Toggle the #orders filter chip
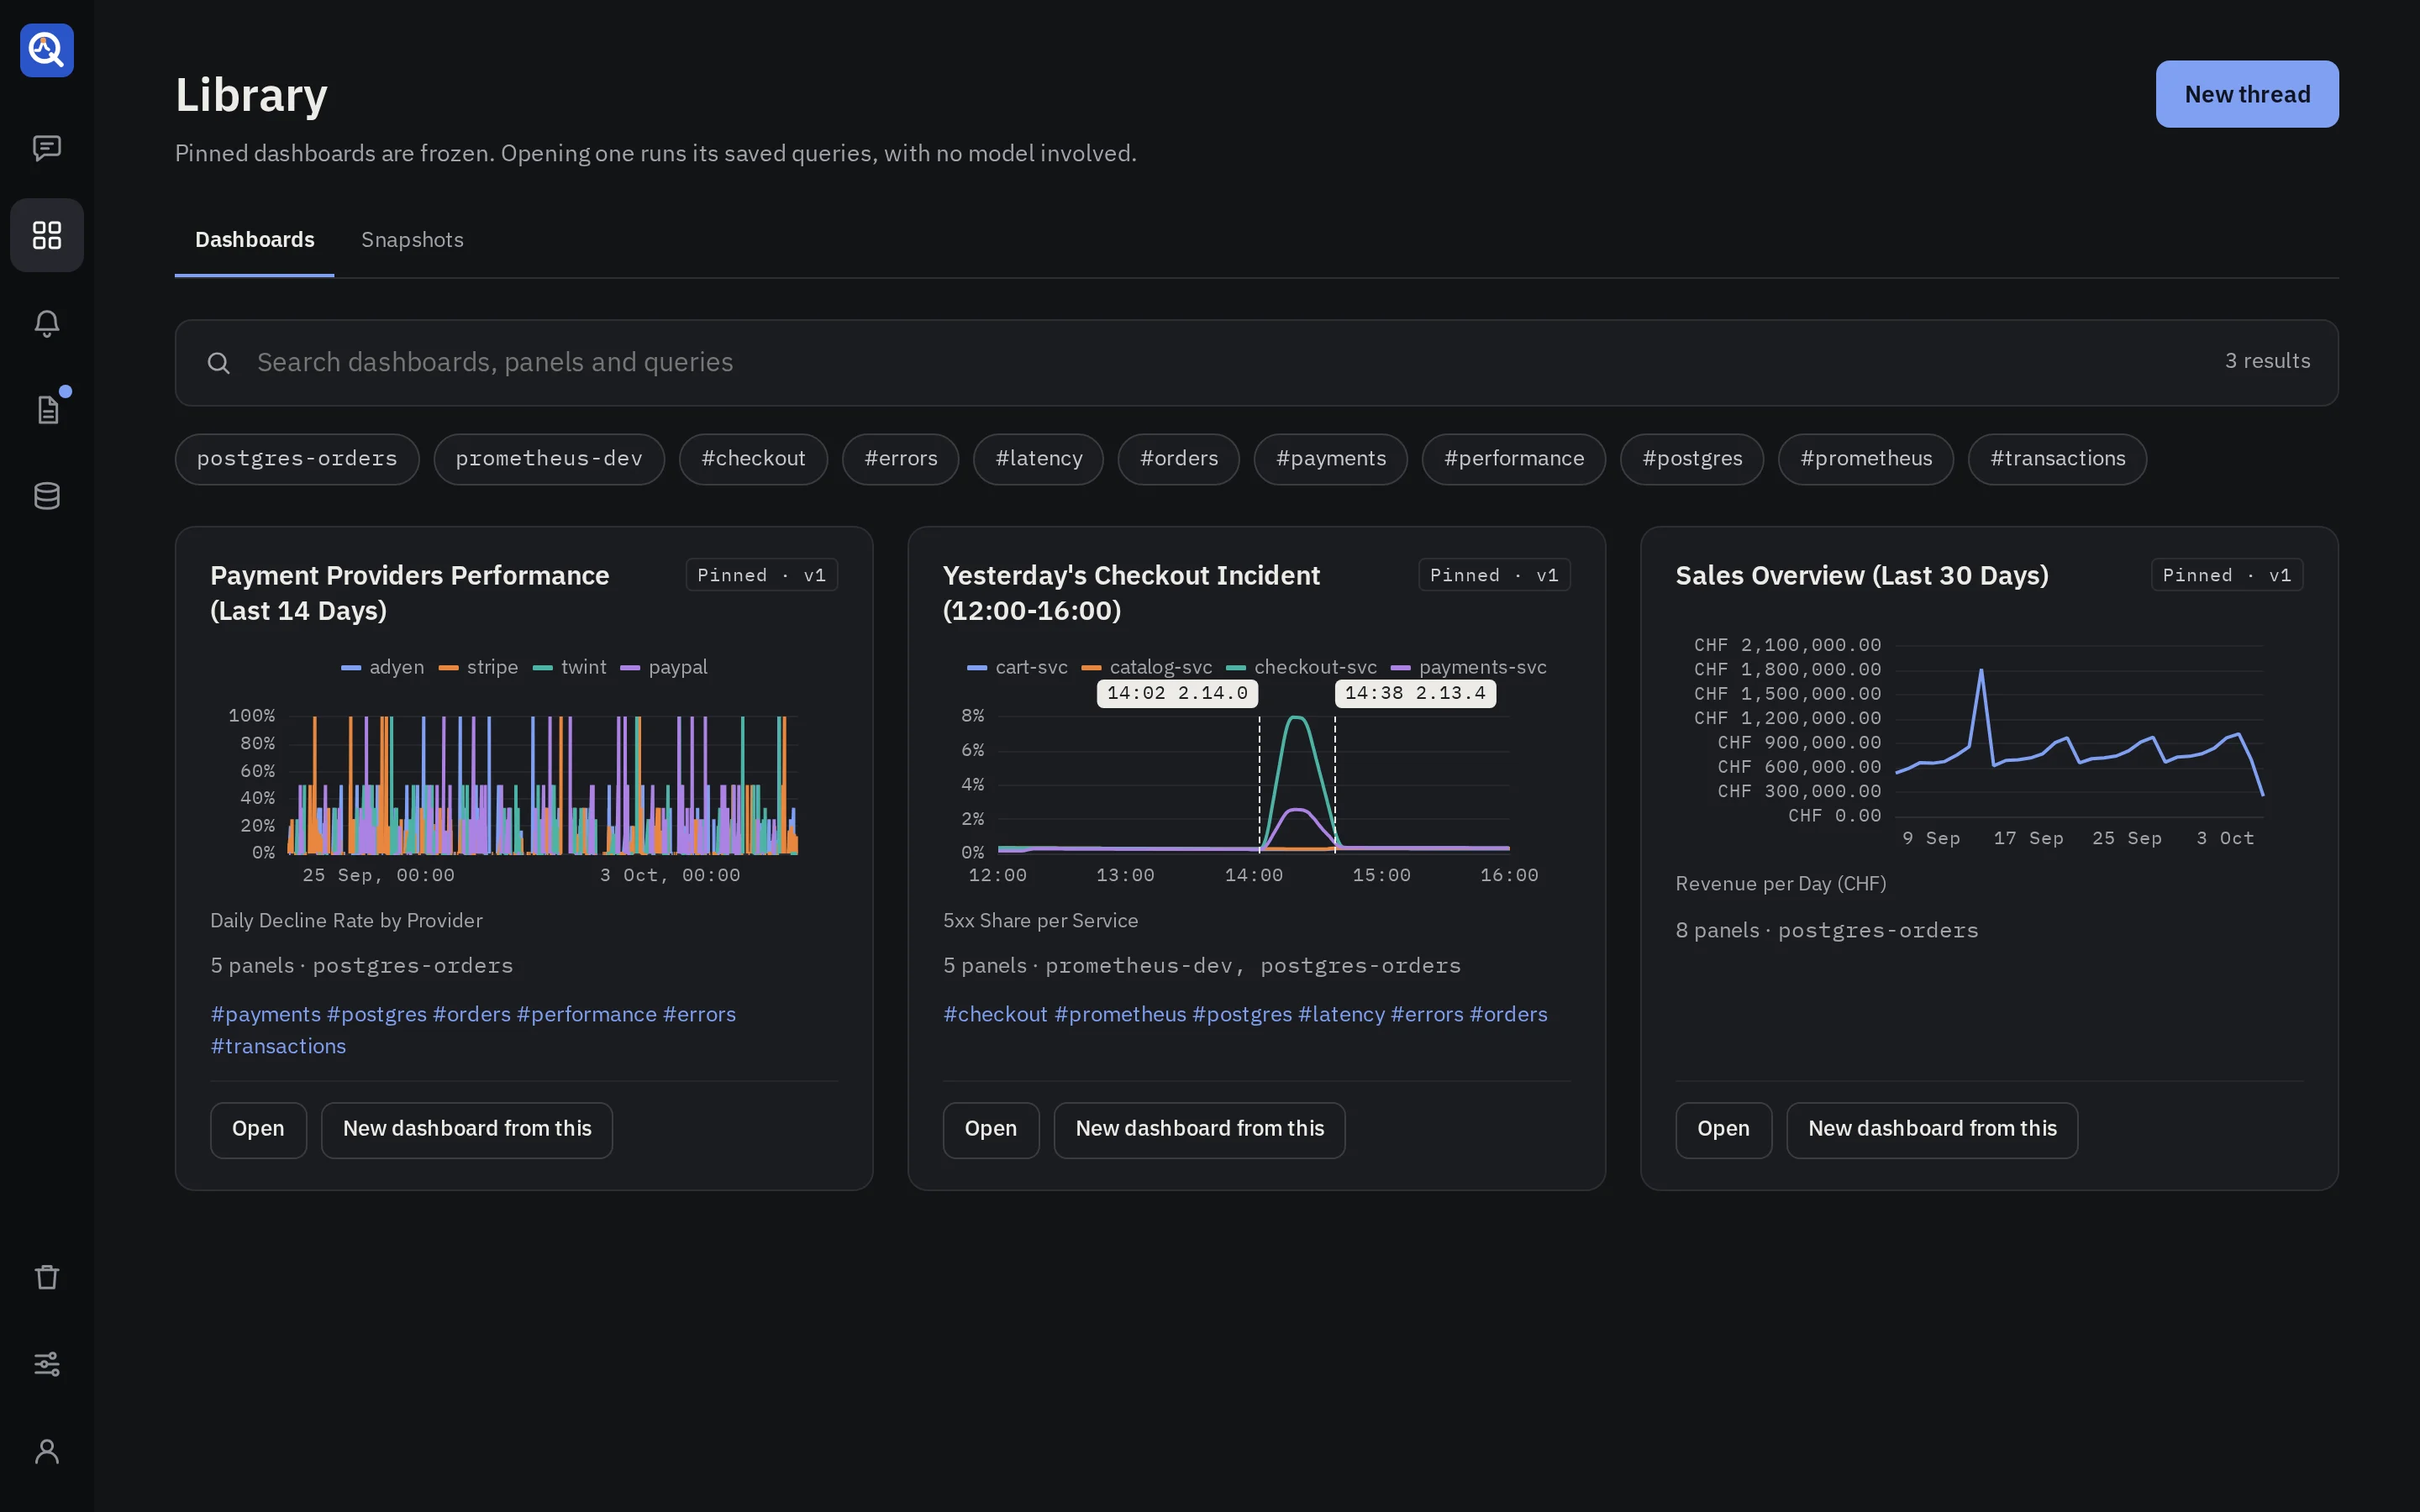 click(x=1178, y=459)
